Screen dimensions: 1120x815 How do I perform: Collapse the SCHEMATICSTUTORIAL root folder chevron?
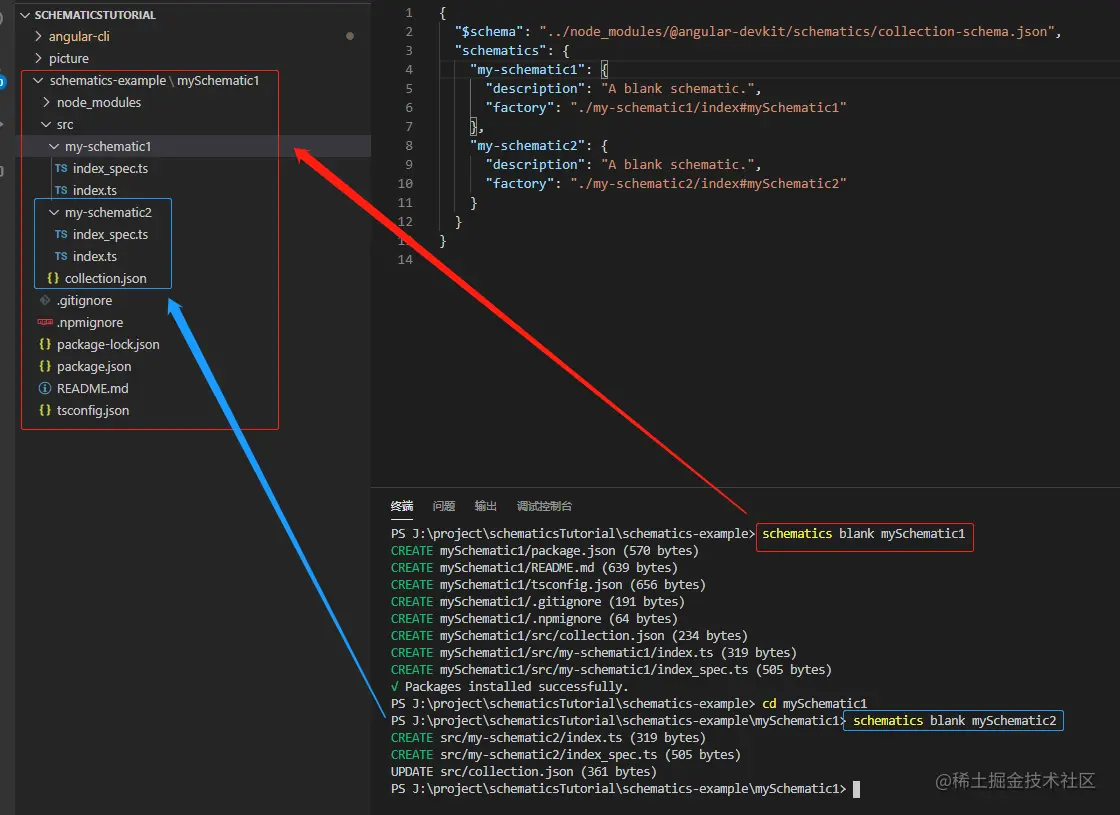click(x=25, y=14)
